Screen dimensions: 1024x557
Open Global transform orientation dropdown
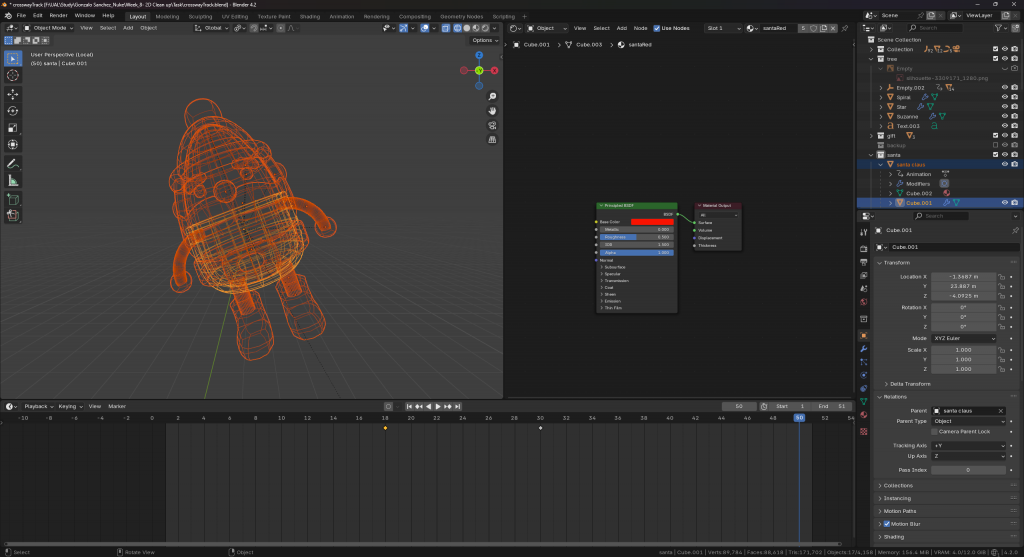(212, 28)
